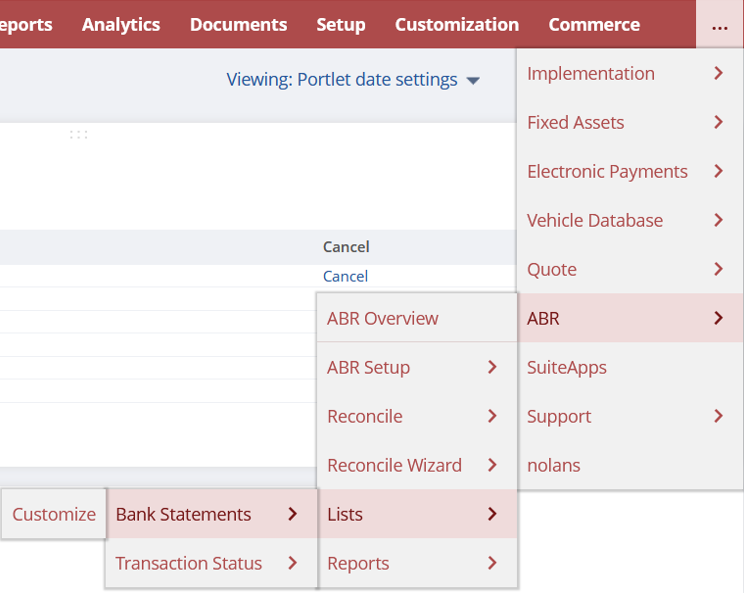
Task: Open the Analytics menu
Action: tap(121, 25)
